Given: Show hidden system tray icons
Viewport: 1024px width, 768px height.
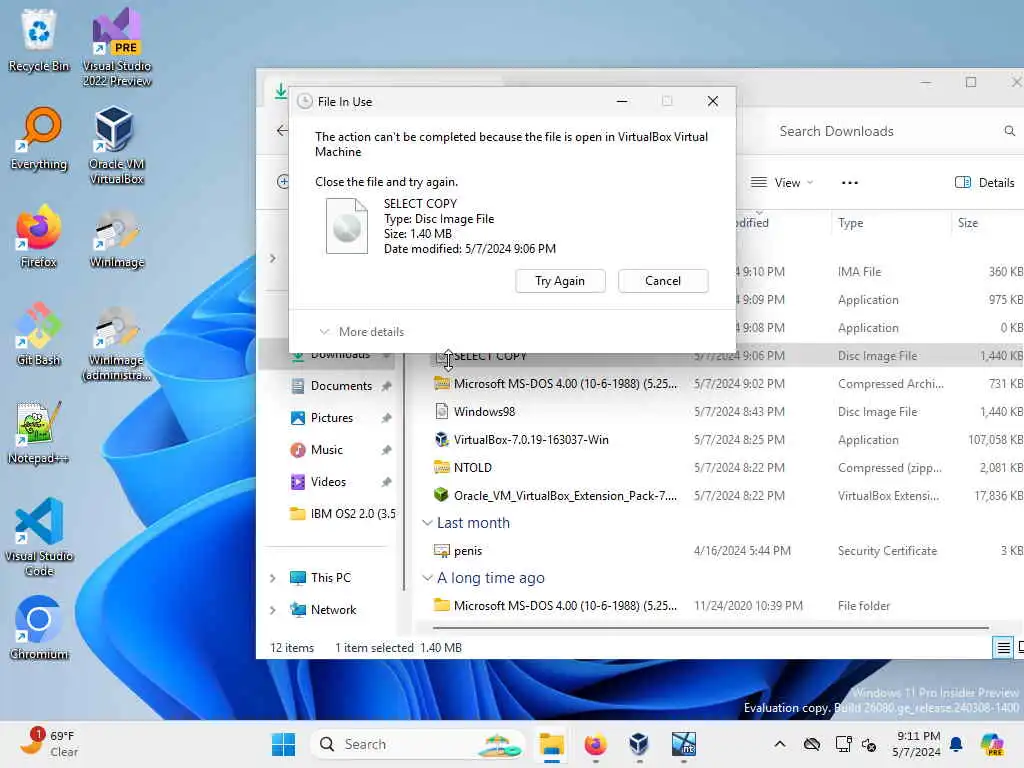Looking at the screenshot, I should 780,744.
